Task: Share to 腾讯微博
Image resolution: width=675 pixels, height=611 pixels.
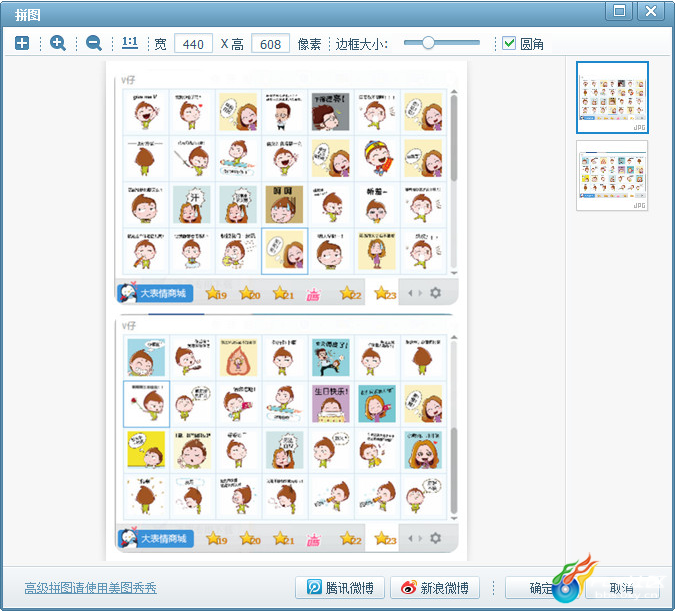Action: pos(340,588)
